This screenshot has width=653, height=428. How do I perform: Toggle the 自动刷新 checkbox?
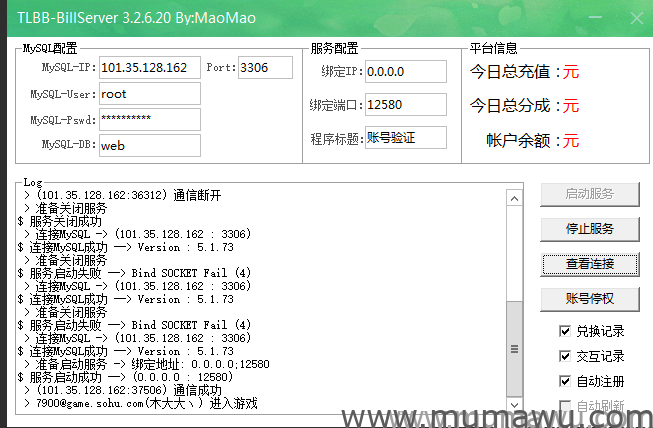click(566, 405)
